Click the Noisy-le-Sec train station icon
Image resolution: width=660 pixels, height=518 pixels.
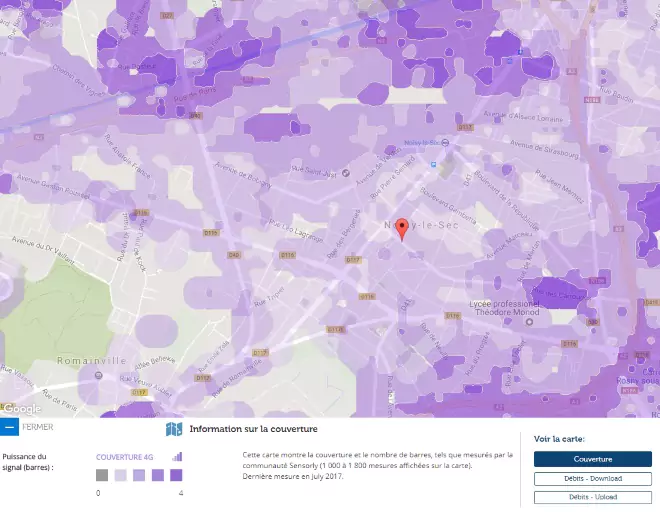pos(445,143)
